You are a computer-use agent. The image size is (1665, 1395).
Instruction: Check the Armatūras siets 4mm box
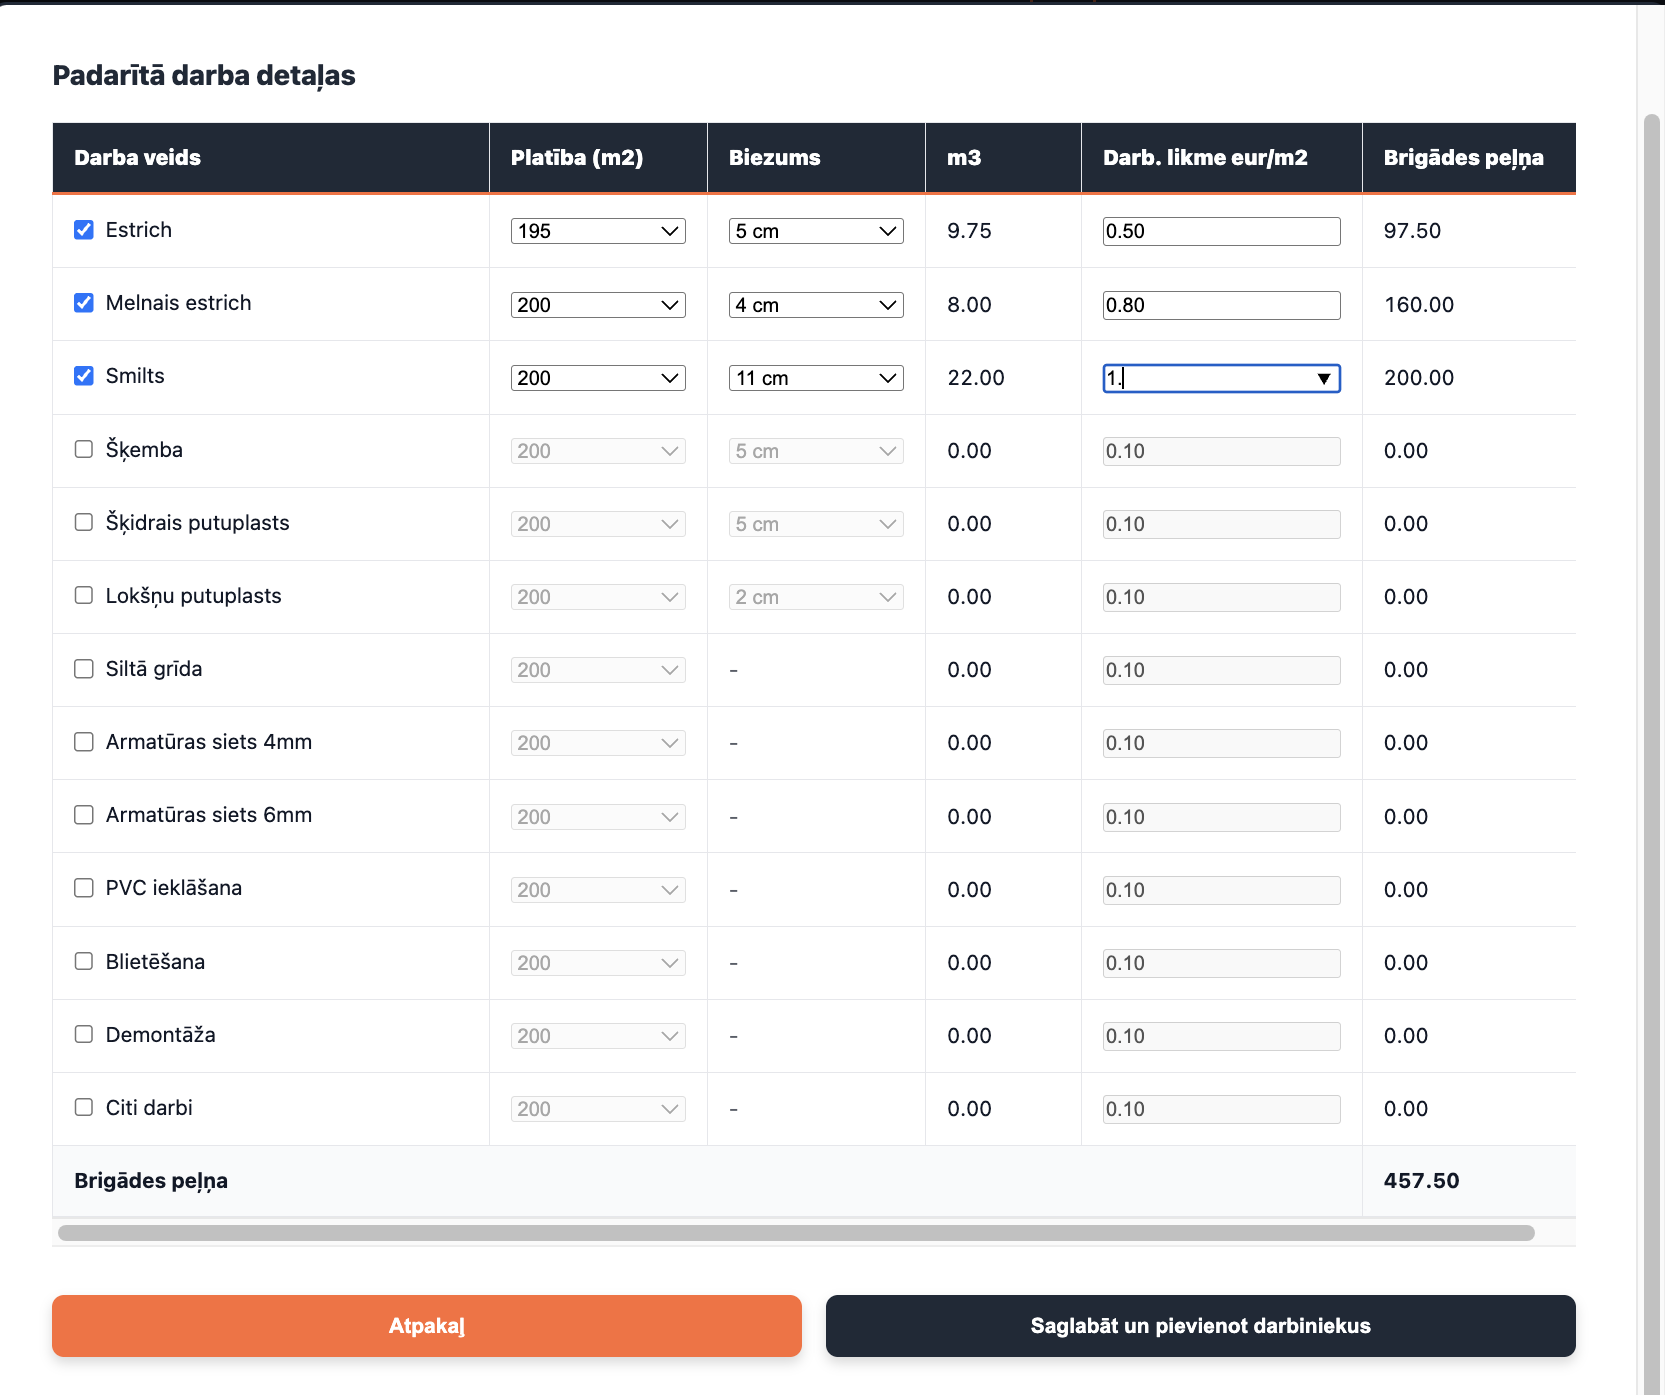pos(84,742)
